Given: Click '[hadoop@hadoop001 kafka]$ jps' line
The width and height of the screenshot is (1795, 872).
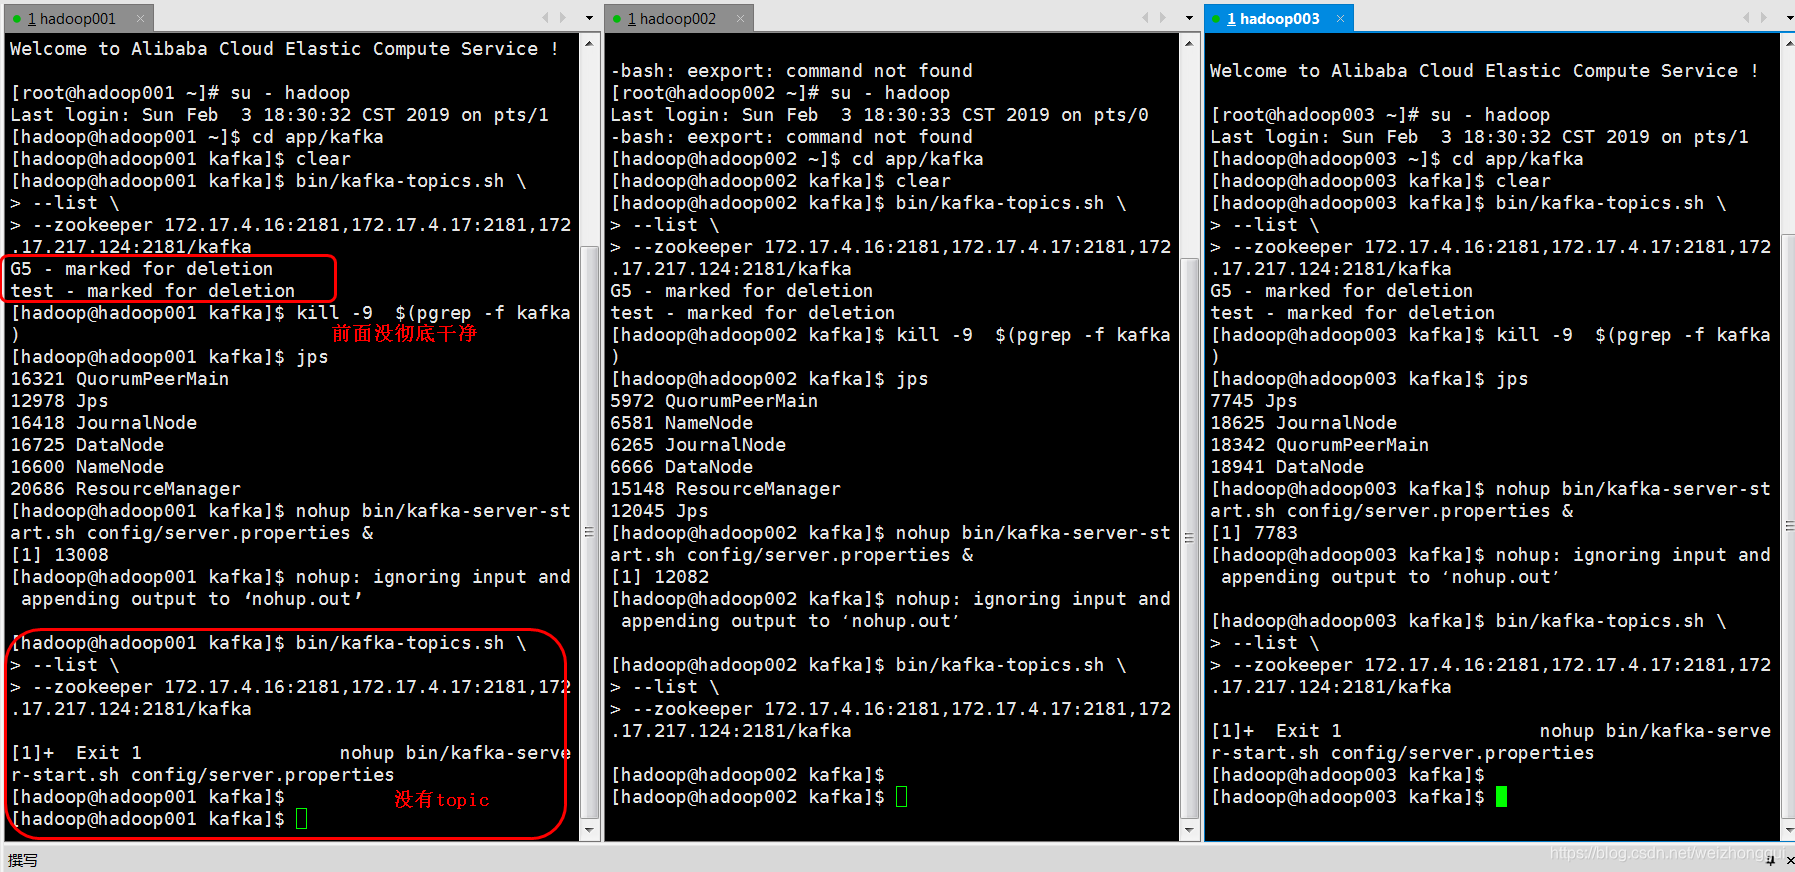Looking at the screenshot, I should click(x=169, y=357).
